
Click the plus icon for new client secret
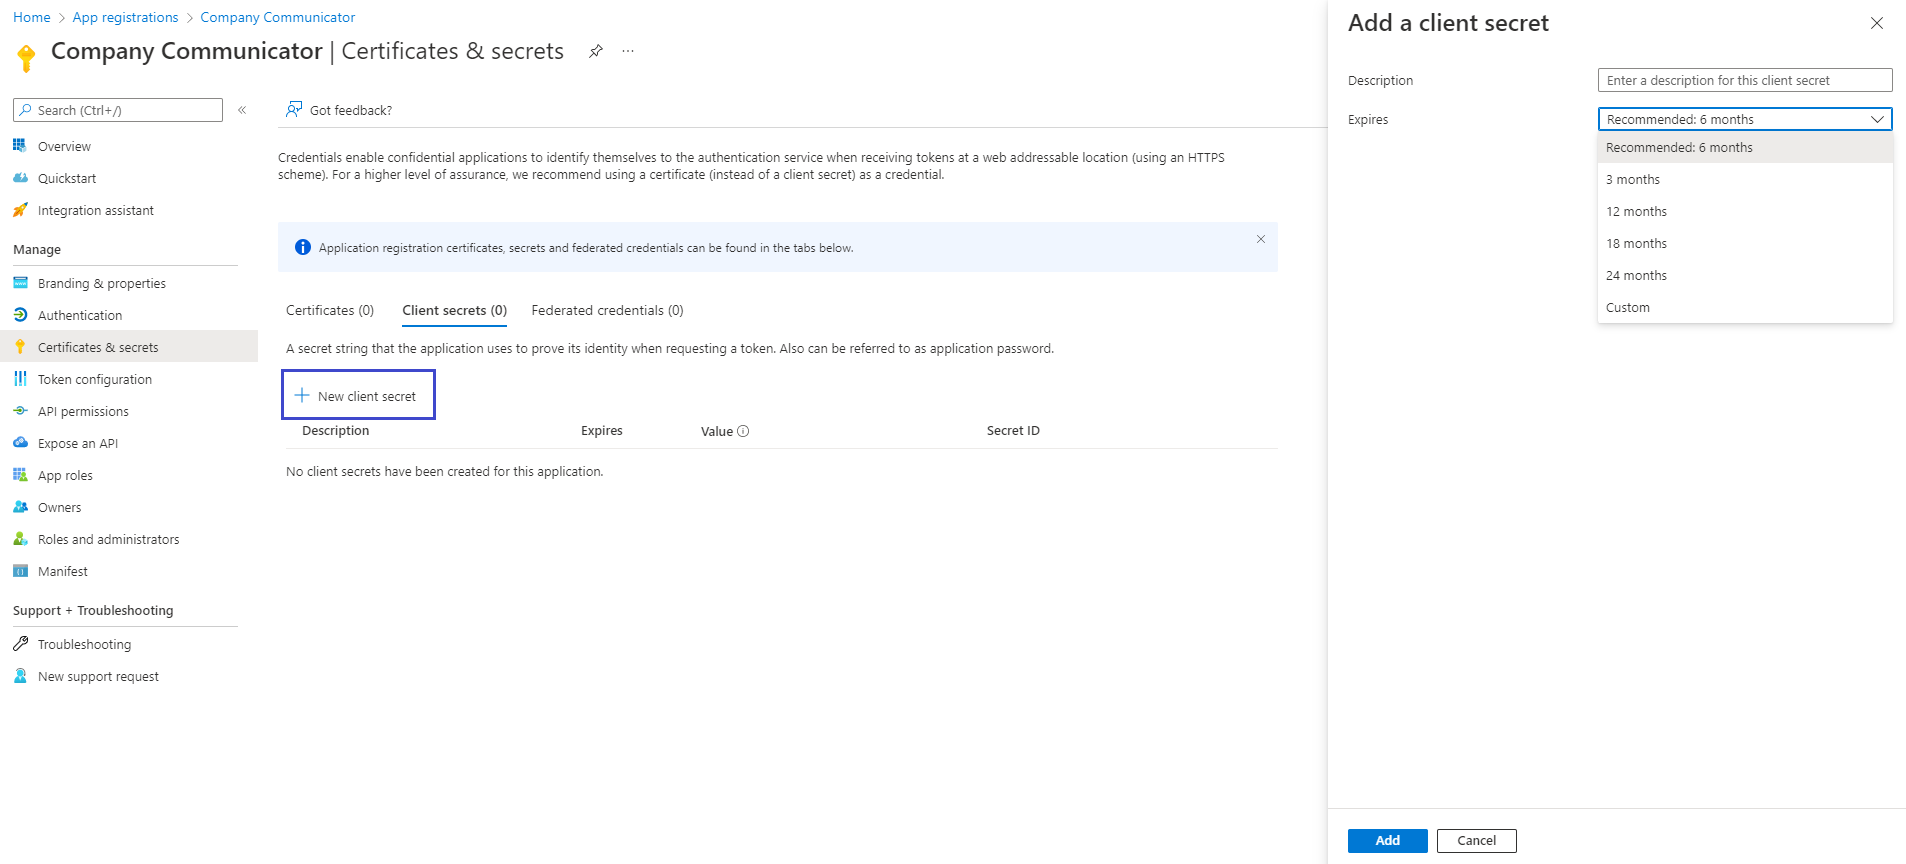[x=302, y=395]
